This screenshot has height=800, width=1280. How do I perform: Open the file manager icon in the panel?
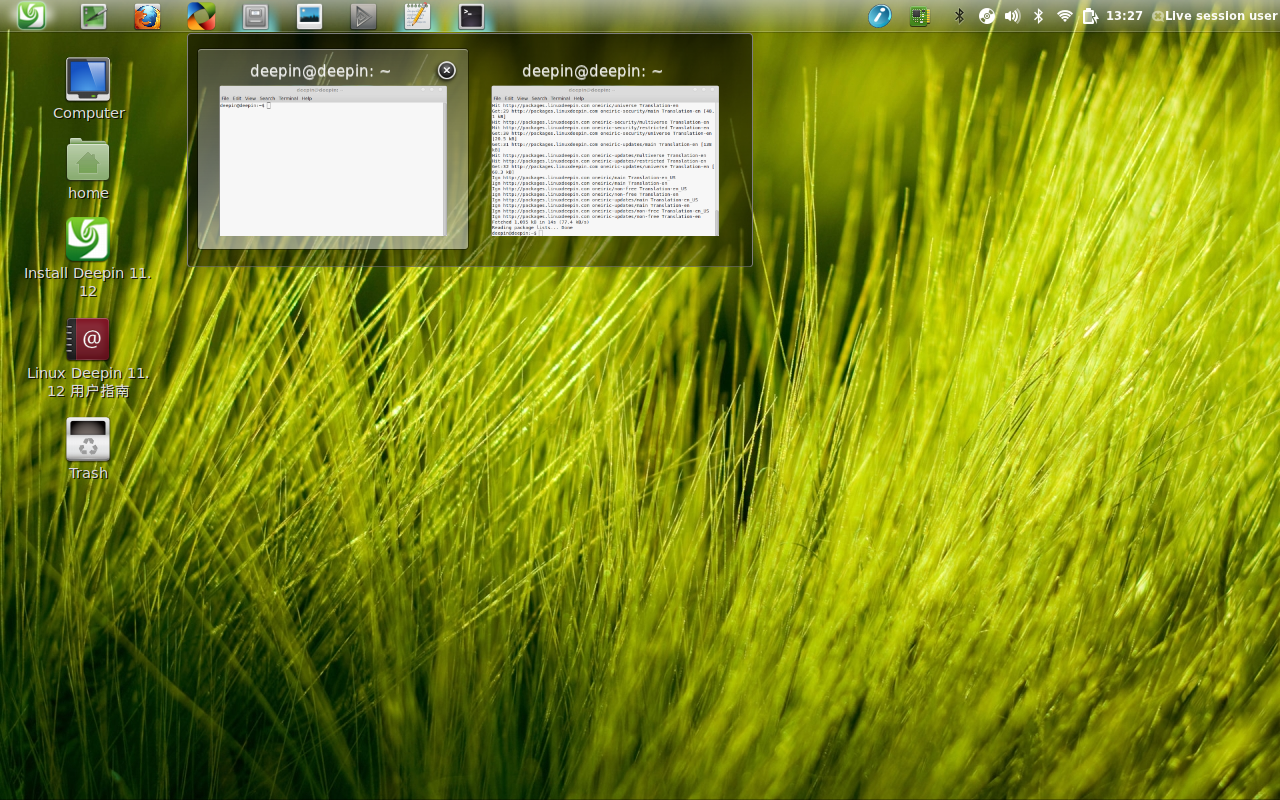pyautogui.click(x=254, y=15)
